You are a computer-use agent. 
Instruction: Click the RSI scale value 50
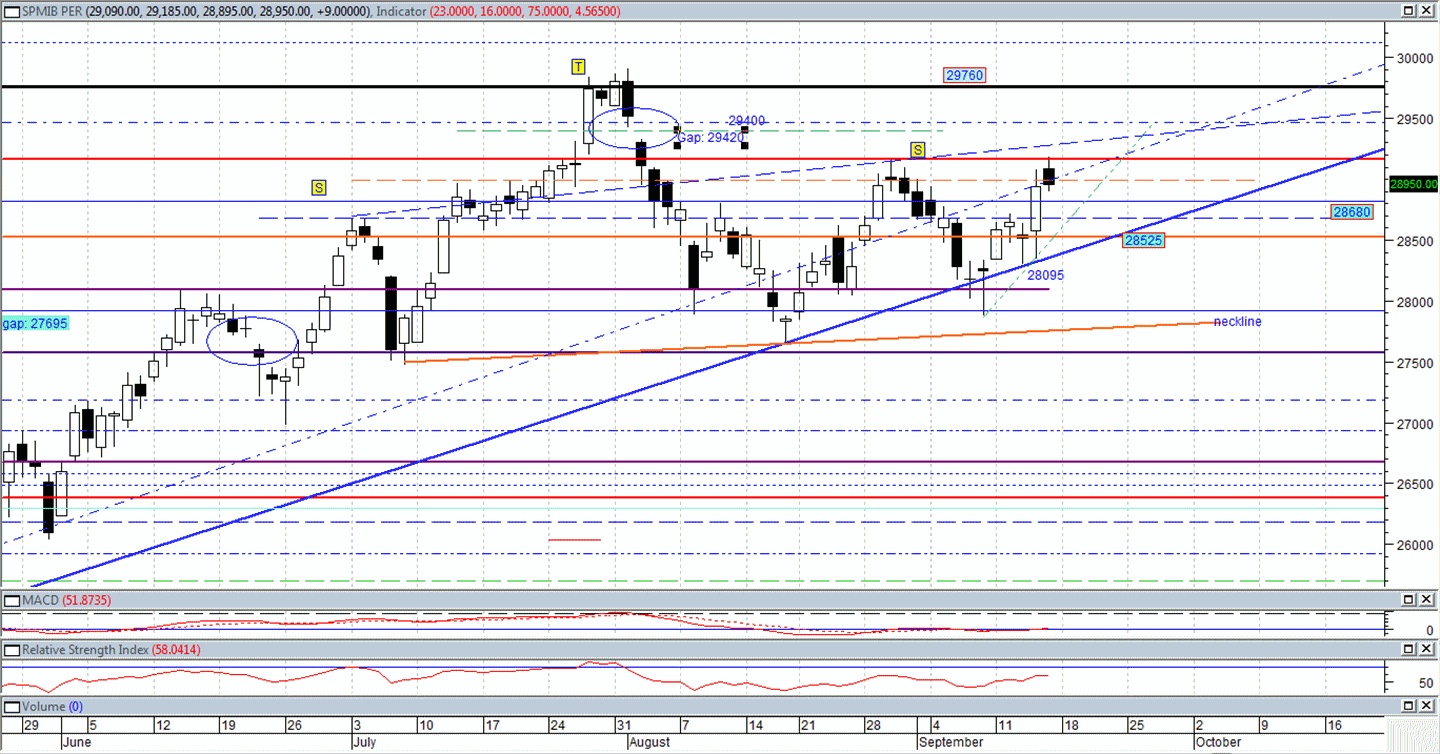coord(1426,684)
